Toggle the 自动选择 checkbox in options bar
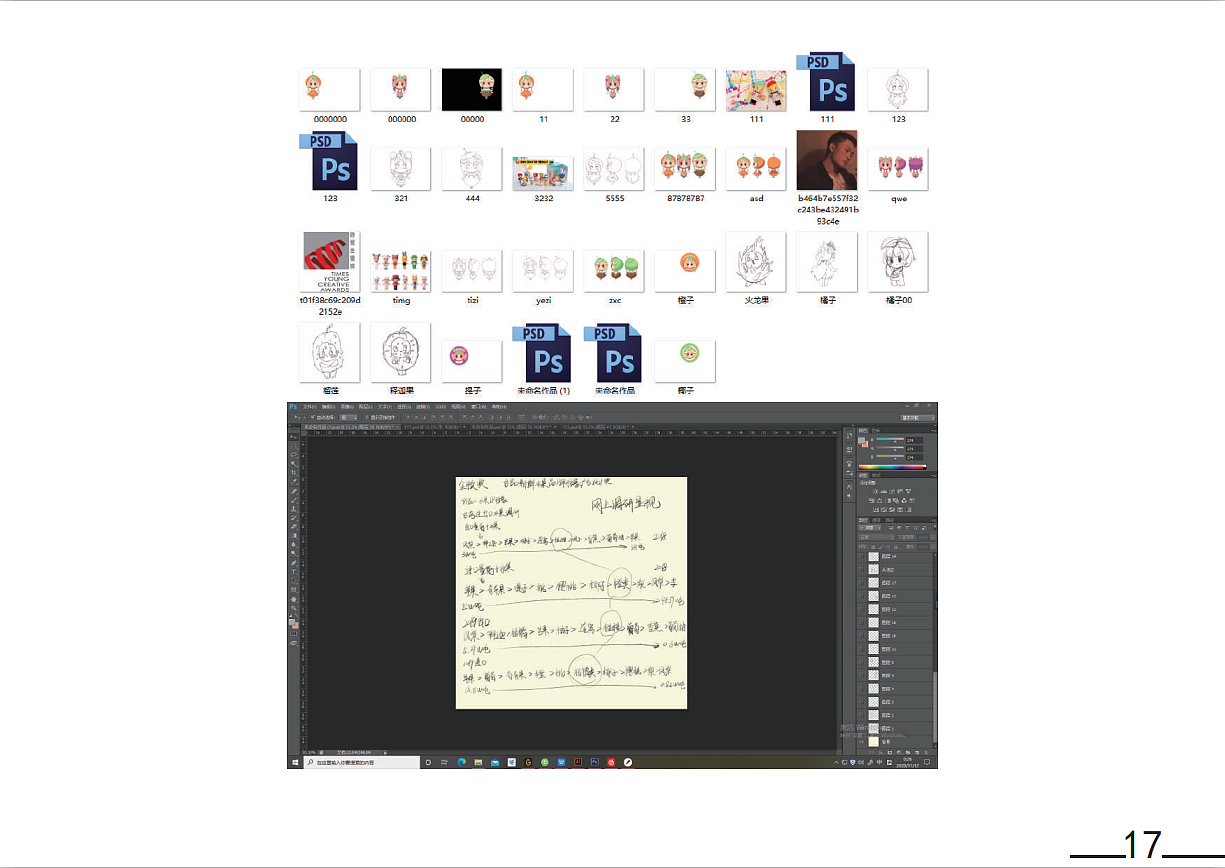 312,417
